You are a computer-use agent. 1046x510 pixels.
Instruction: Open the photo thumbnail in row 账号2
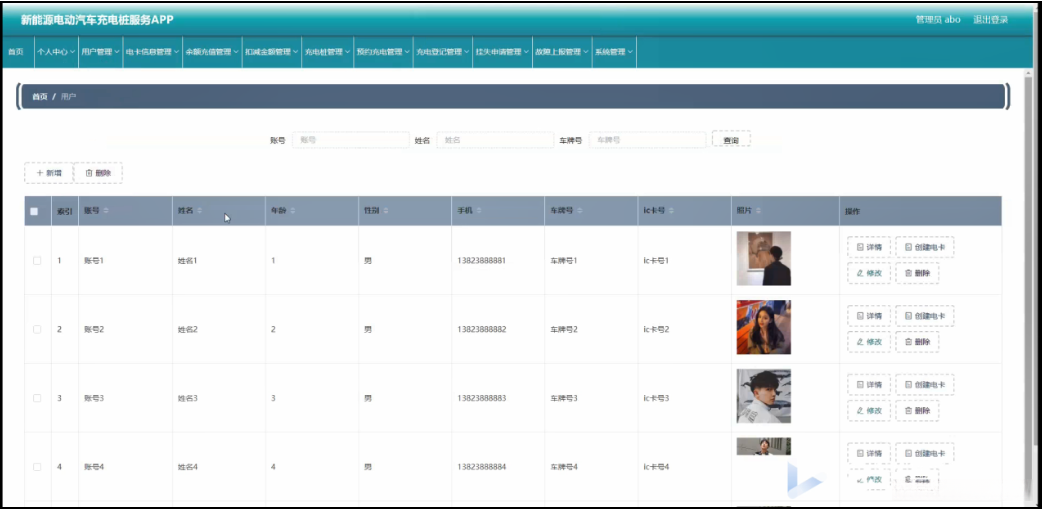point(763,327)
